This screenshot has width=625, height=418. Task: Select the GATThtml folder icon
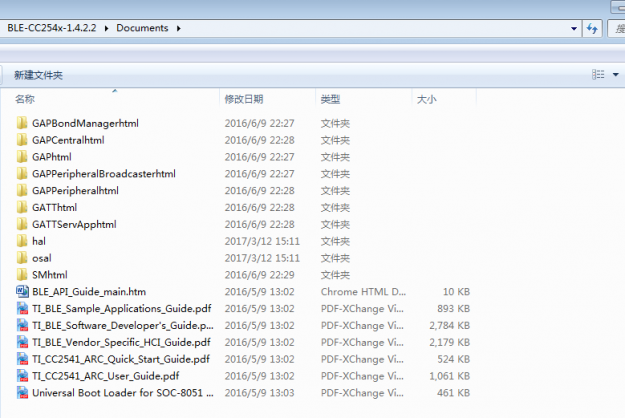(x=22, y=207)
